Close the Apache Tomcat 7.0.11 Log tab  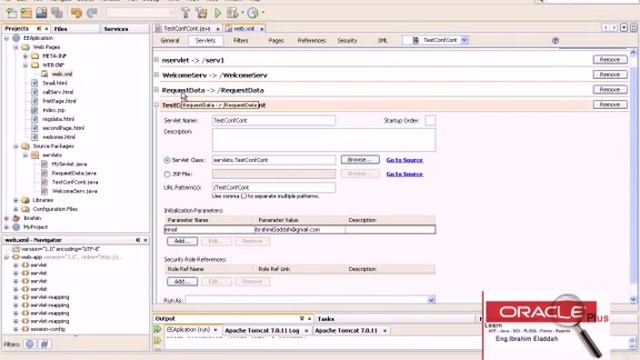pyautogui.click(x=306, y=331)
